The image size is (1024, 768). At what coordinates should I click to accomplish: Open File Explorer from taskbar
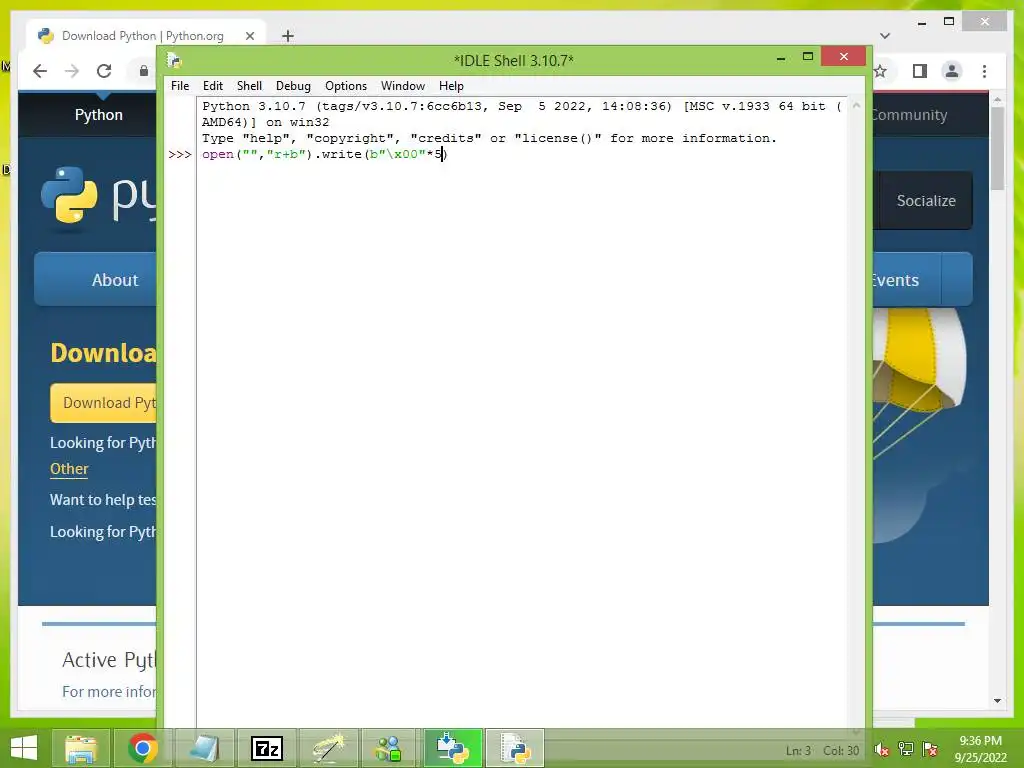click(x=81, y=748)
